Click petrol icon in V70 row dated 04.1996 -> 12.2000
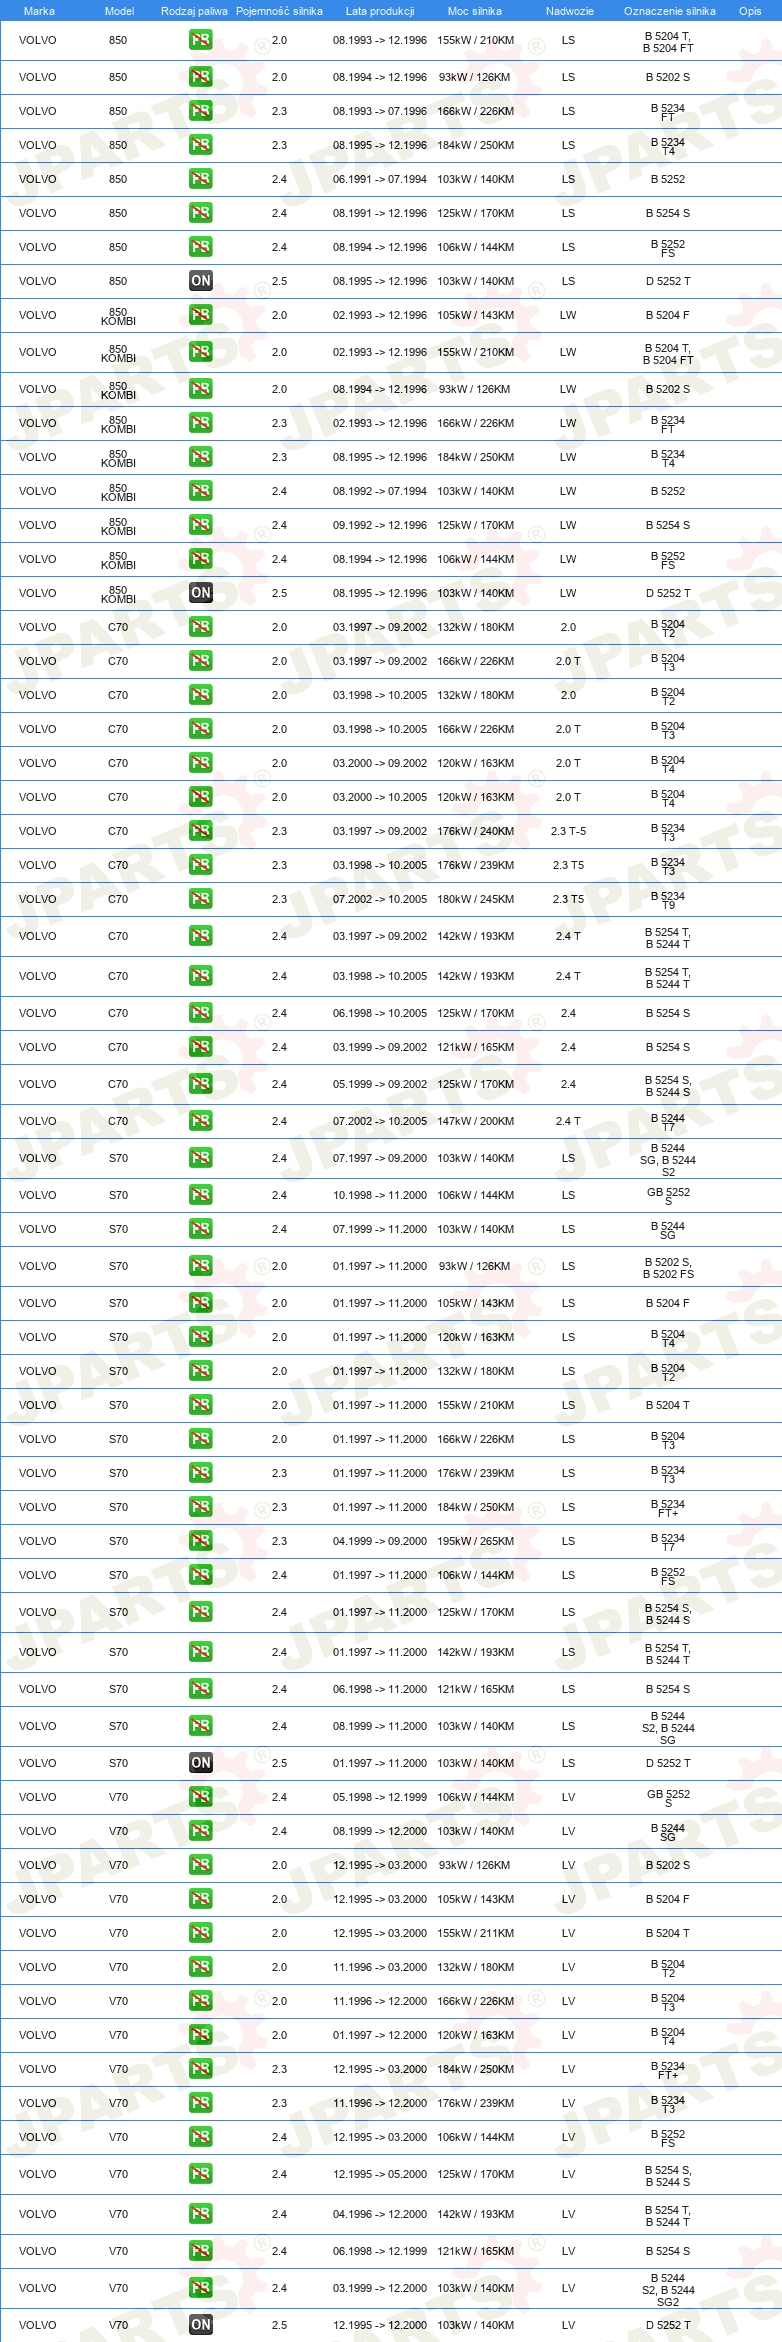The width and height of the screenshot is (782, 2342). (x=201, y=2214)
